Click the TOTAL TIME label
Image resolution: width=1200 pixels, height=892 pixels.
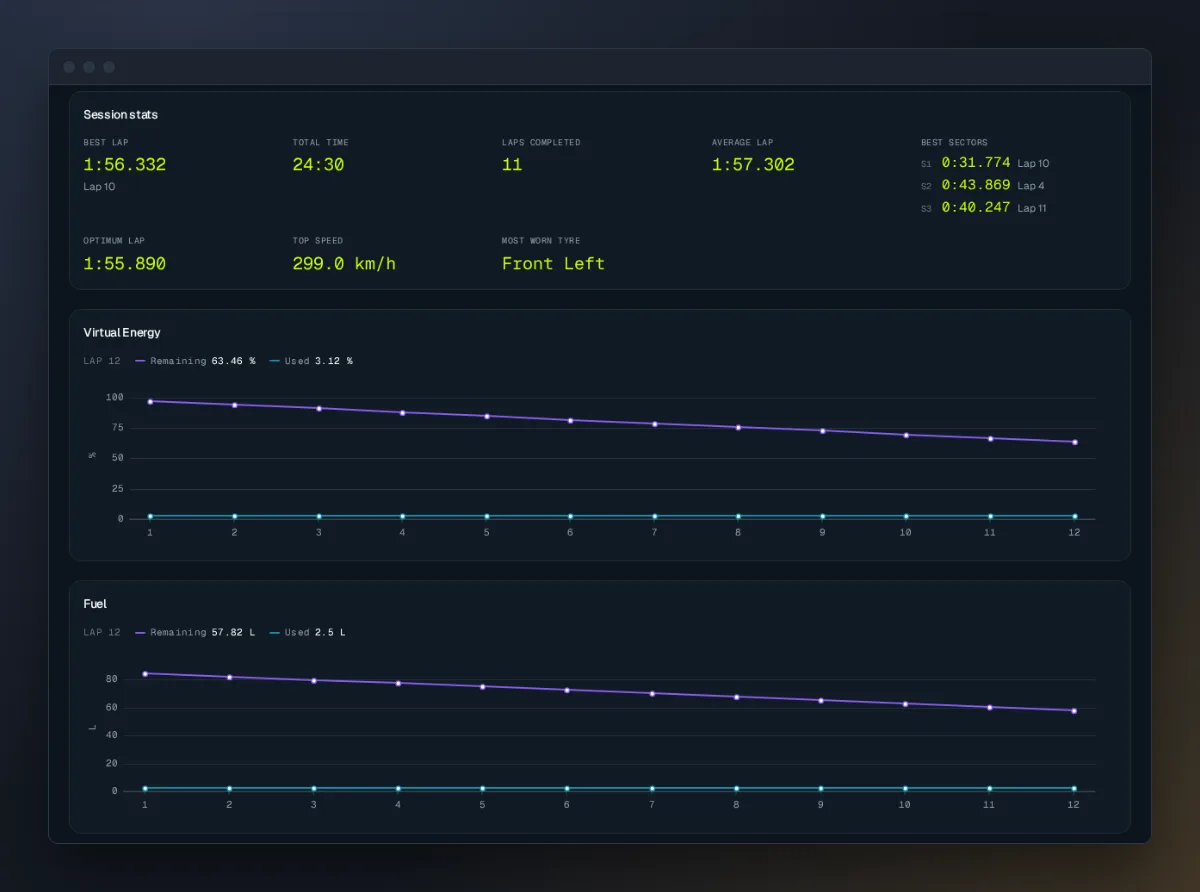(x=320, y=142)
